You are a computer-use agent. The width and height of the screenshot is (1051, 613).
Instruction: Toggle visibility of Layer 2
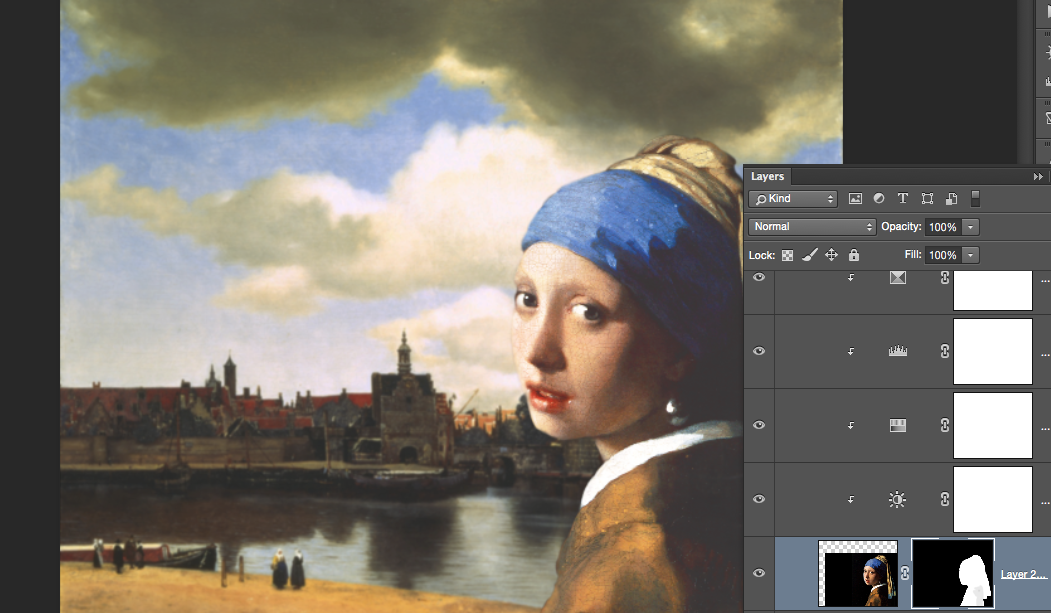(x=759, y=573)
